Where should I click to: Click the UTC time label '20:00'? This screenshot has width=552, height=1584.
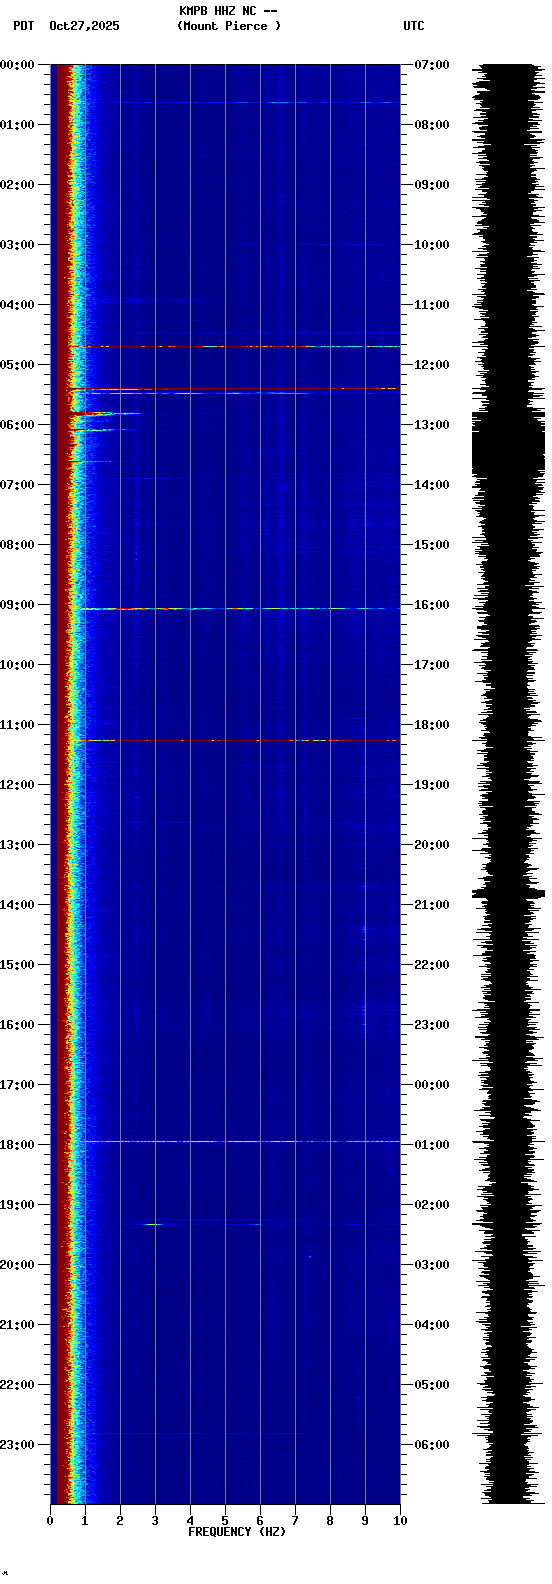tap(432, 845)
